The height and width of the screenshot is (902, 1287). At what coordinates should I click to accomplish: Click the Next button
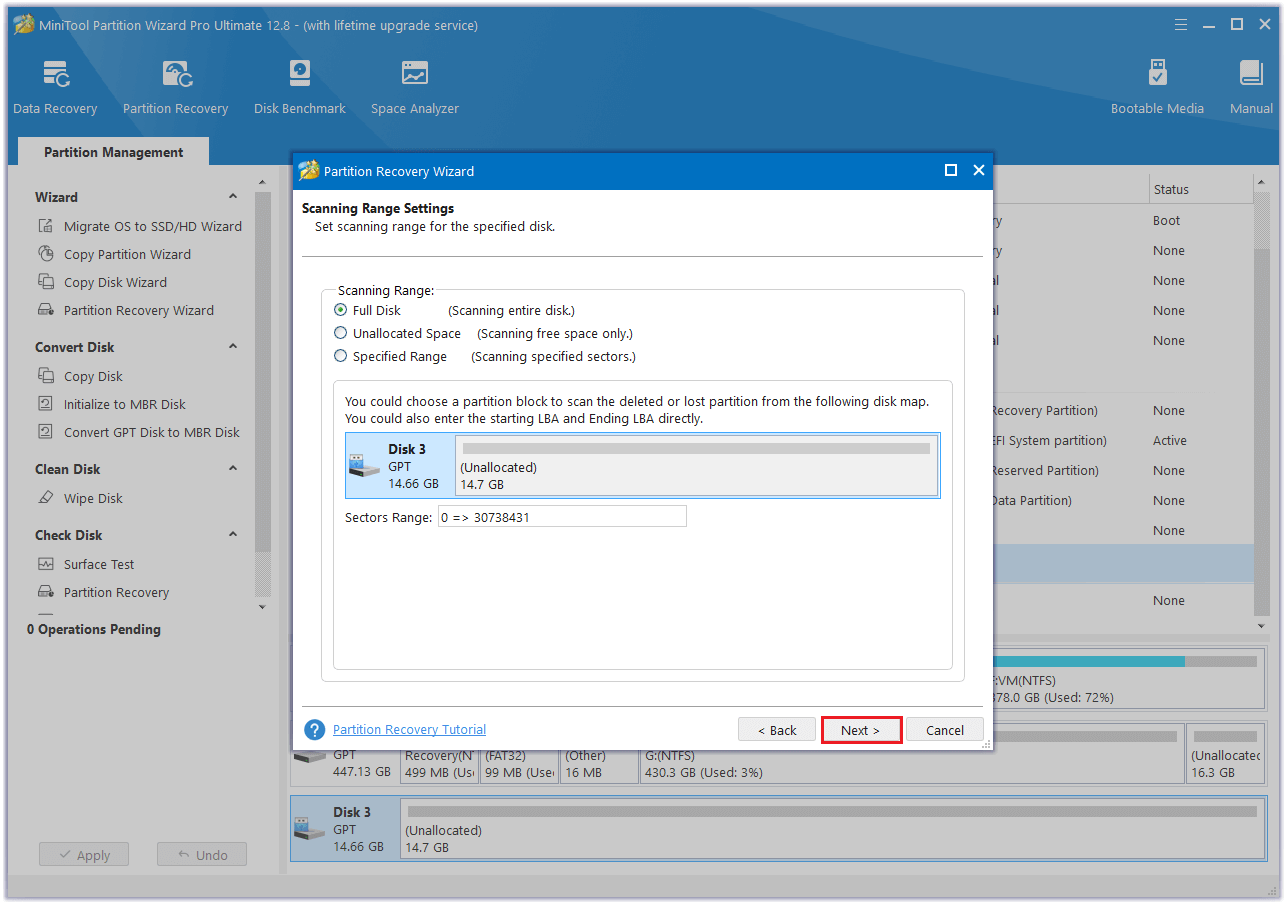click(x=861, y=730)
